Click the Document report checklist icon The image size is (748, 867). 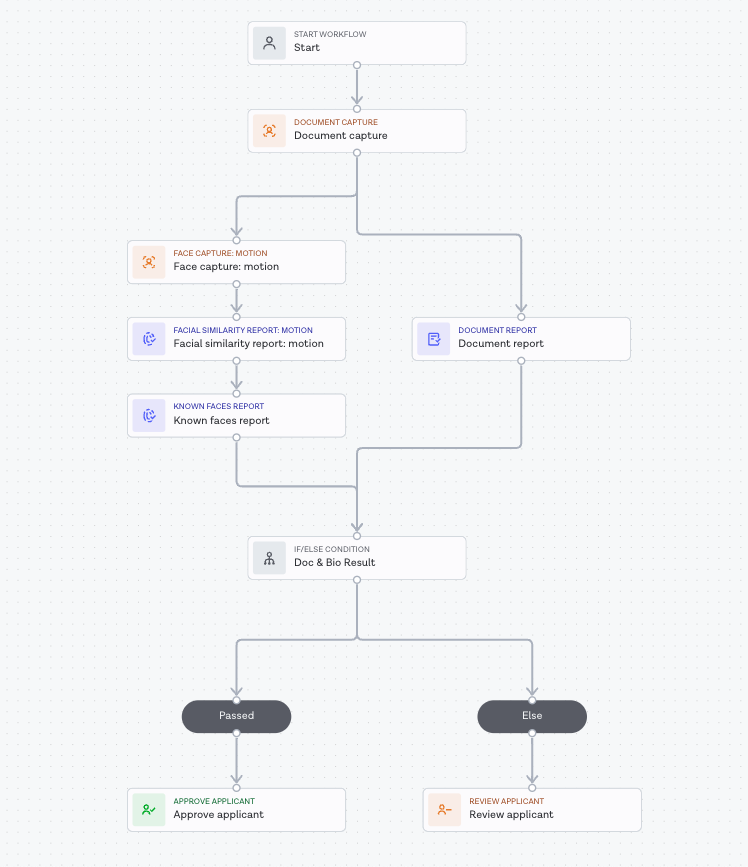pyautogui.click(x=434, y=339)
